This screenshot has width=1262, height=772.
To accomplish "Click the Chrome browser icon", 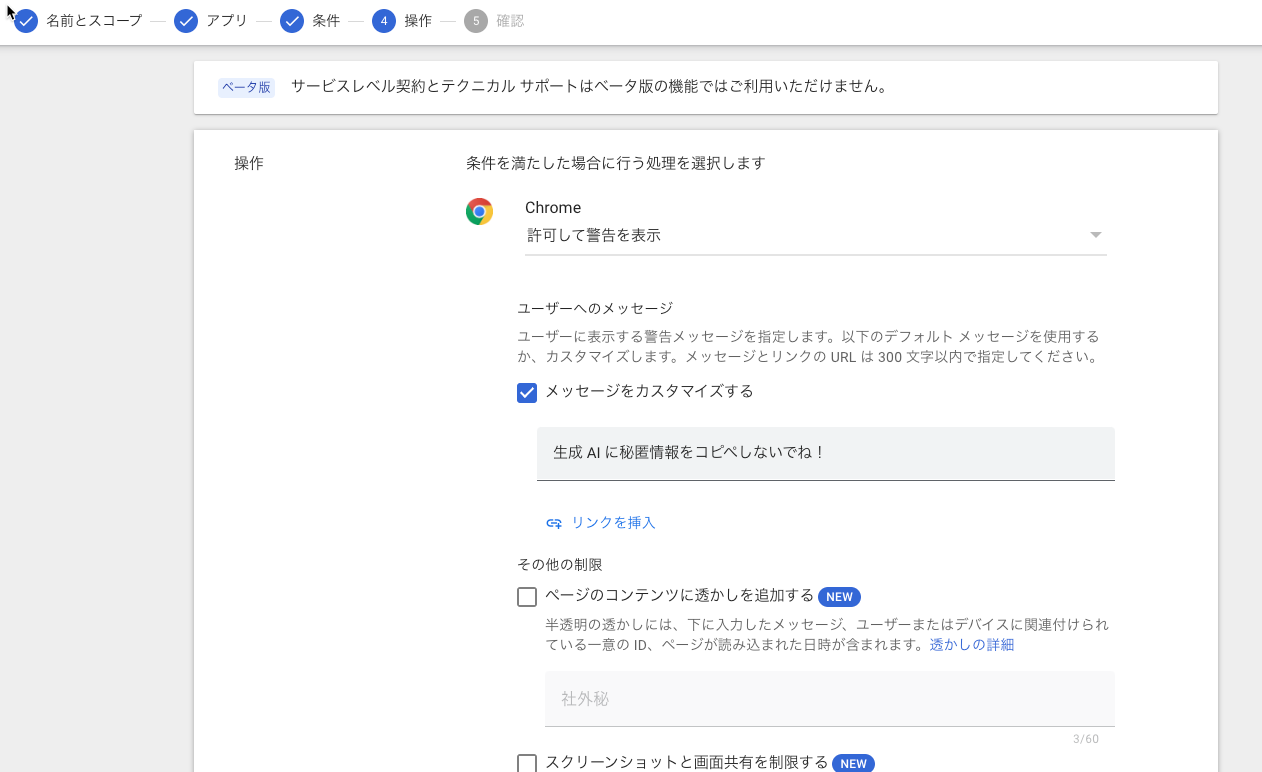I will [x=478, y=211].
